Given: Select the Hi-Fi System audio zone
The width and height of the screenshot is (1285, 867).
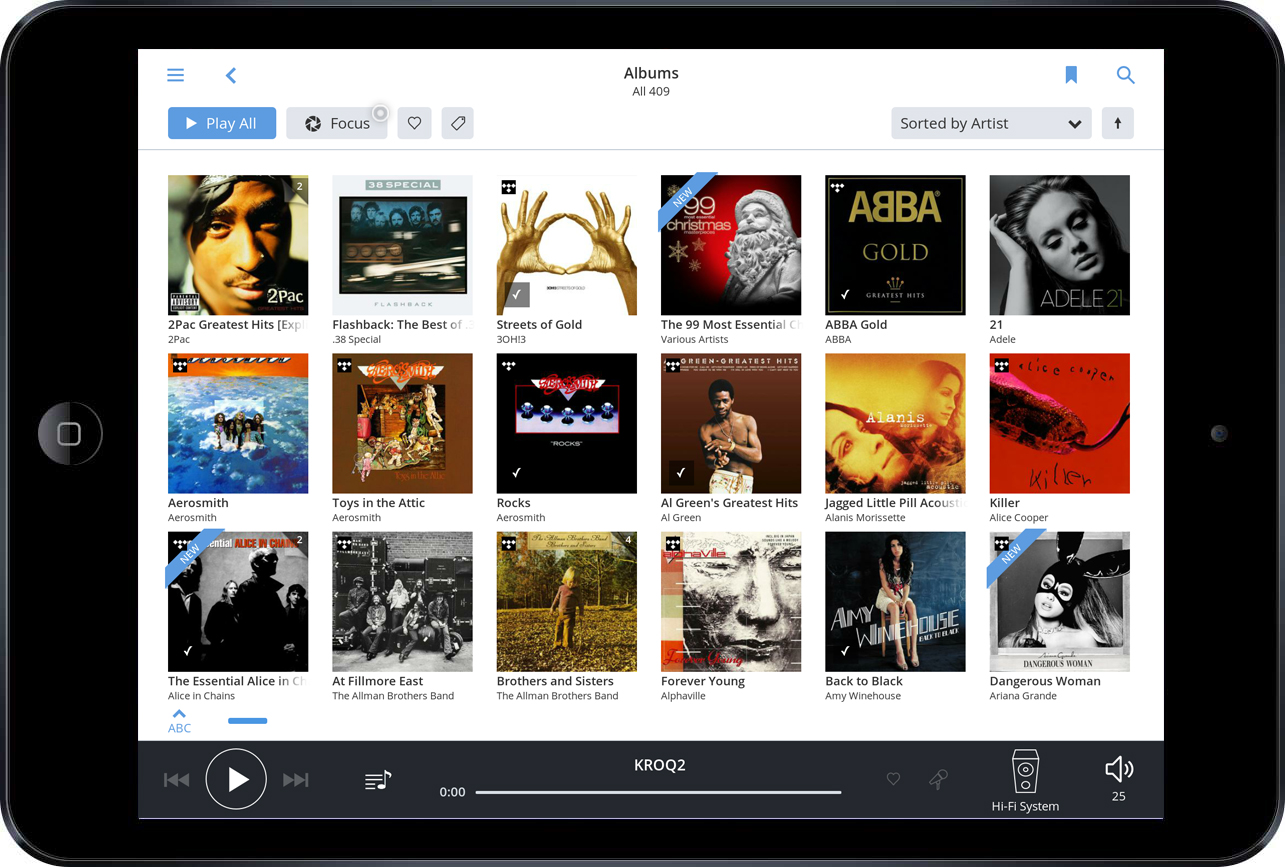Looking at the screenshot, I should tap(1025, 780).
